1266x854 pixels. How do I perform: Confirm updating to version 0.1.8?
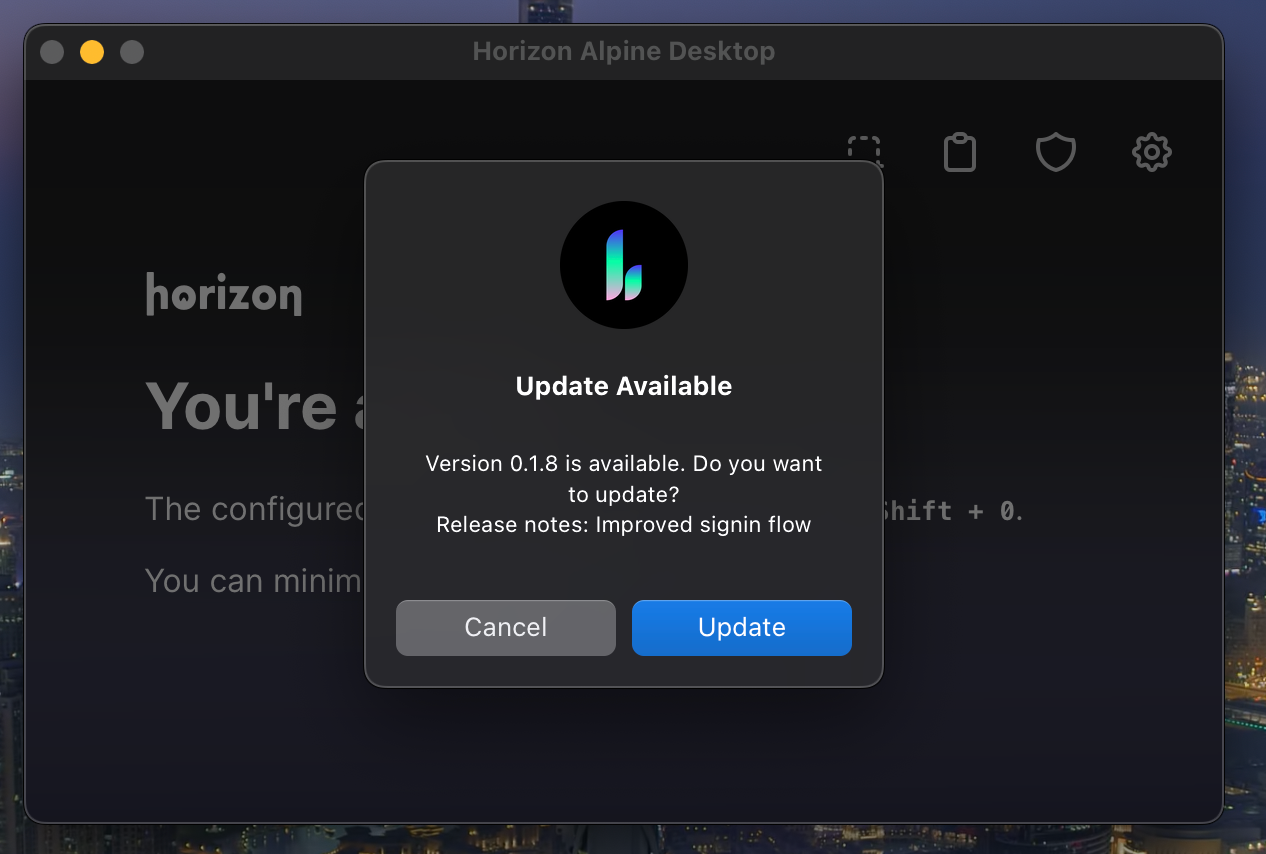click(x=741, y=627)
